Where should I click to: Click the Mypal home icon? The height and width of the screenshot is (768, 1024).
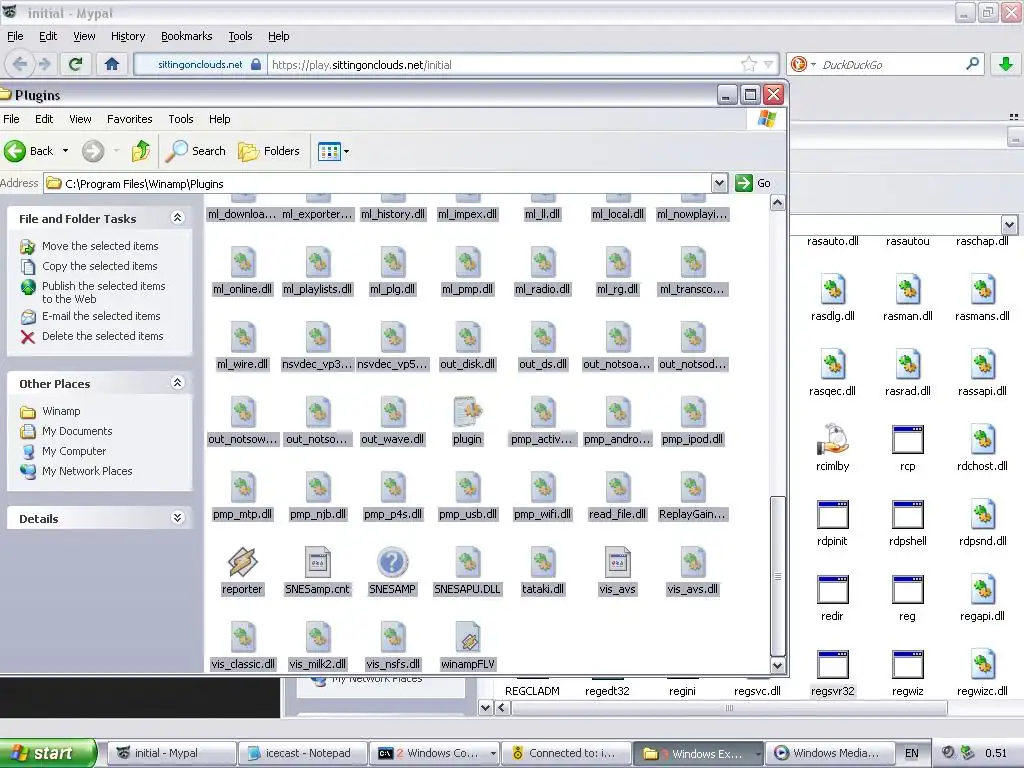click(x=112, y=64)
